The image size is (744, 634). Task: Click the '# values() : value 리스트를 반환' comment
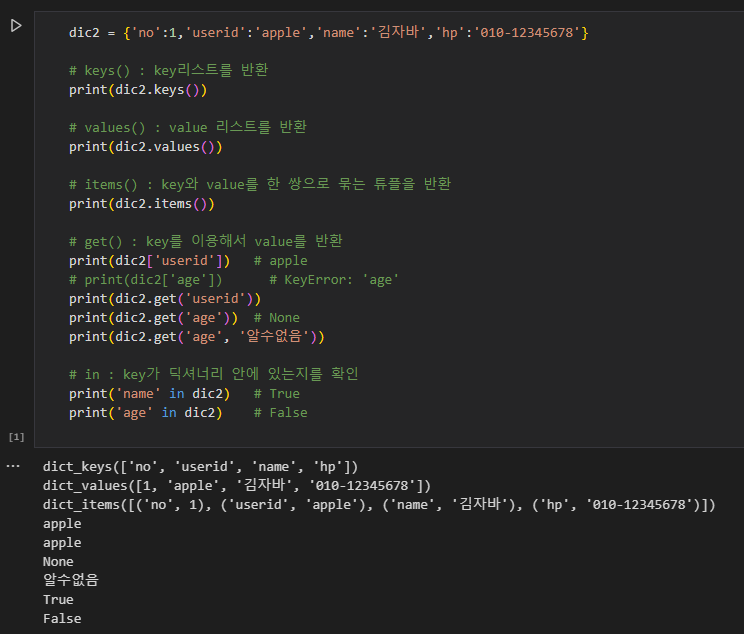188,127
